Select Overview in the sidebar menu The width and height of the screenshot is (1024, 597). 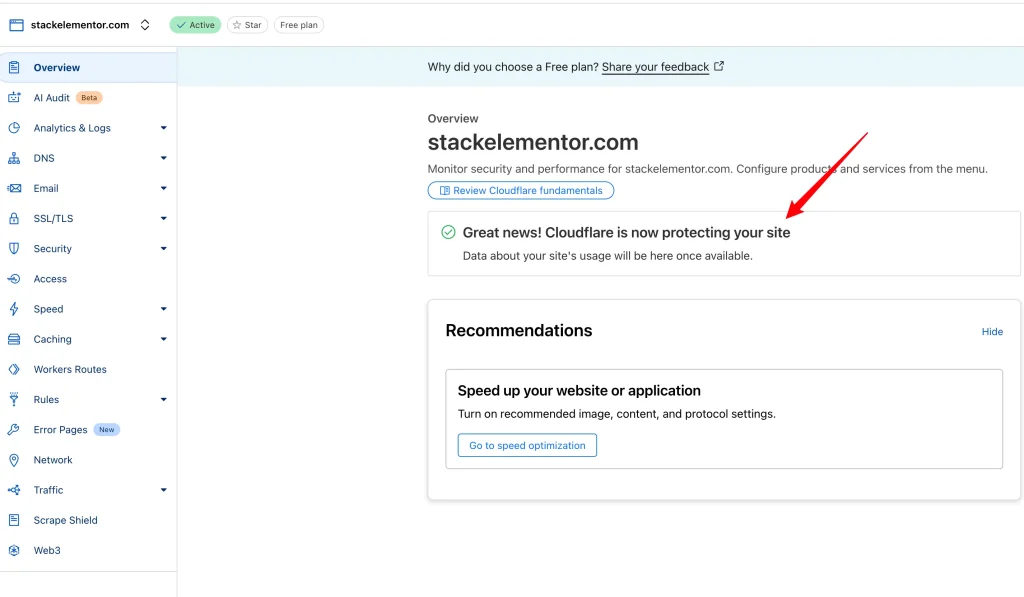88,67
